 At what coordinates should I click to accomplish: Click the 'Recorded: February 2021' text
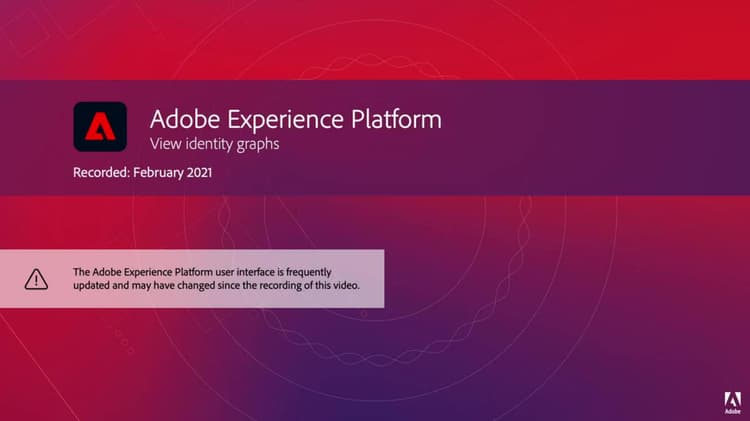[143, 172]
